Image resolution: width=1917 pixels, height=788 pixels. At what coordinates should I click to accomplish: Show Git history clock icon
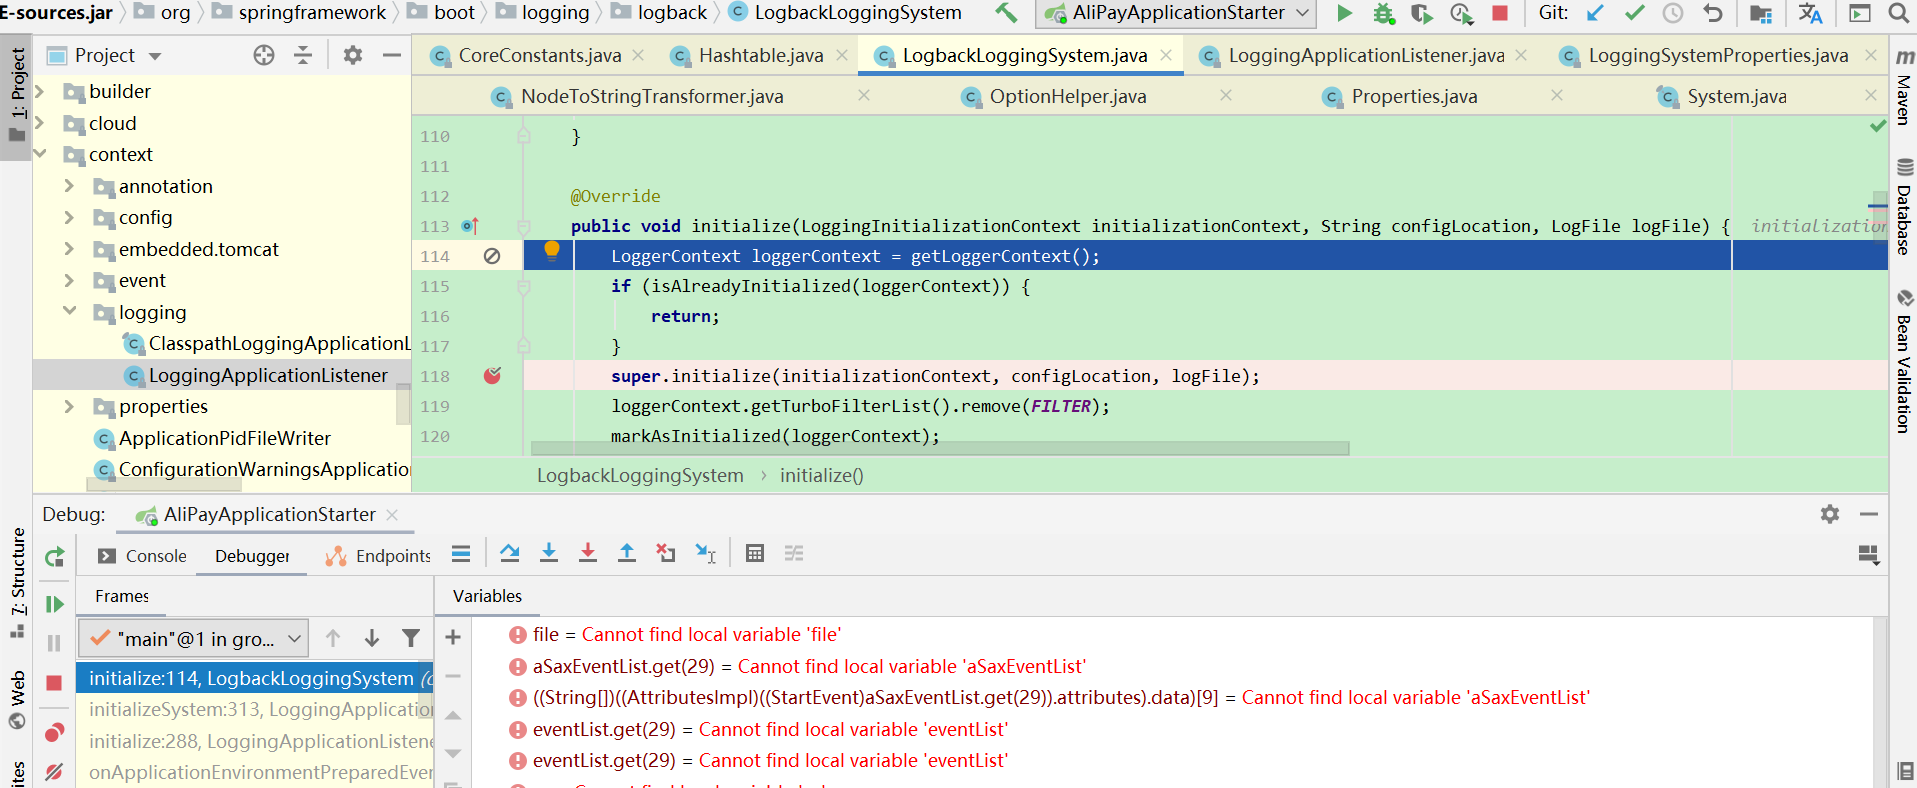pos(1673,13)
